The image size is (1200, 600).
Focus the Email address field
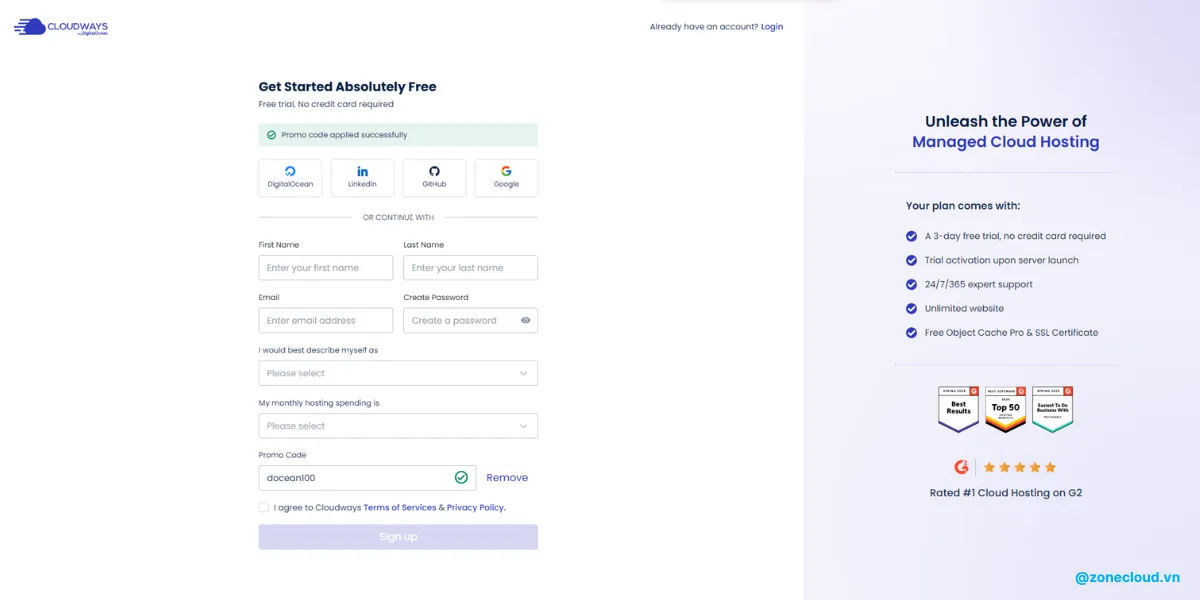click(x=326, y=321)
